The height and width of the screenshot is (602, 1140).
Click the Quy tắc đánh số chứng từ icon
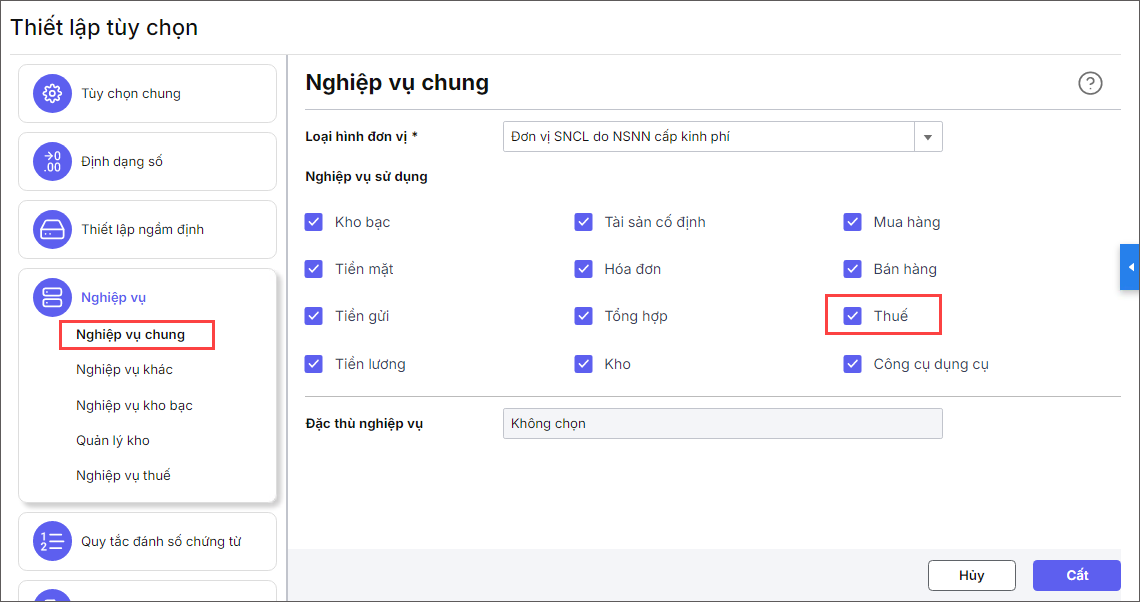pos(52,541)
